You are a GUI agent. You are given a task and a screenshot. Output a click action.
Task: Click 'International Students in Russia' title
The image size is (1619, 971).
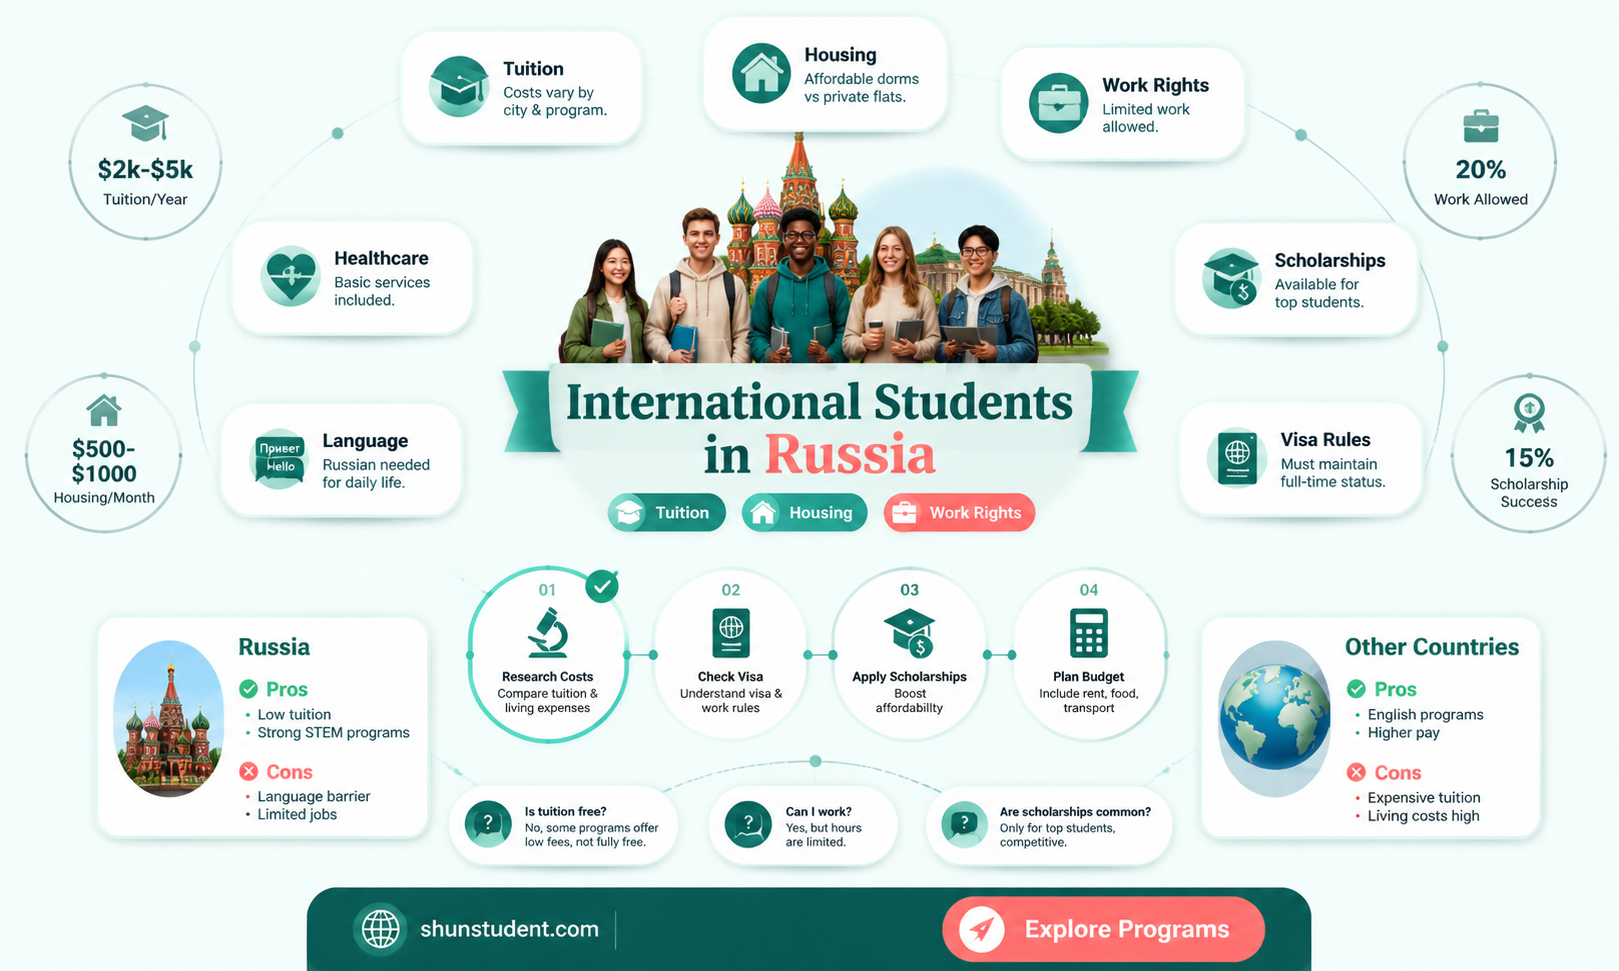coord(820,428)
